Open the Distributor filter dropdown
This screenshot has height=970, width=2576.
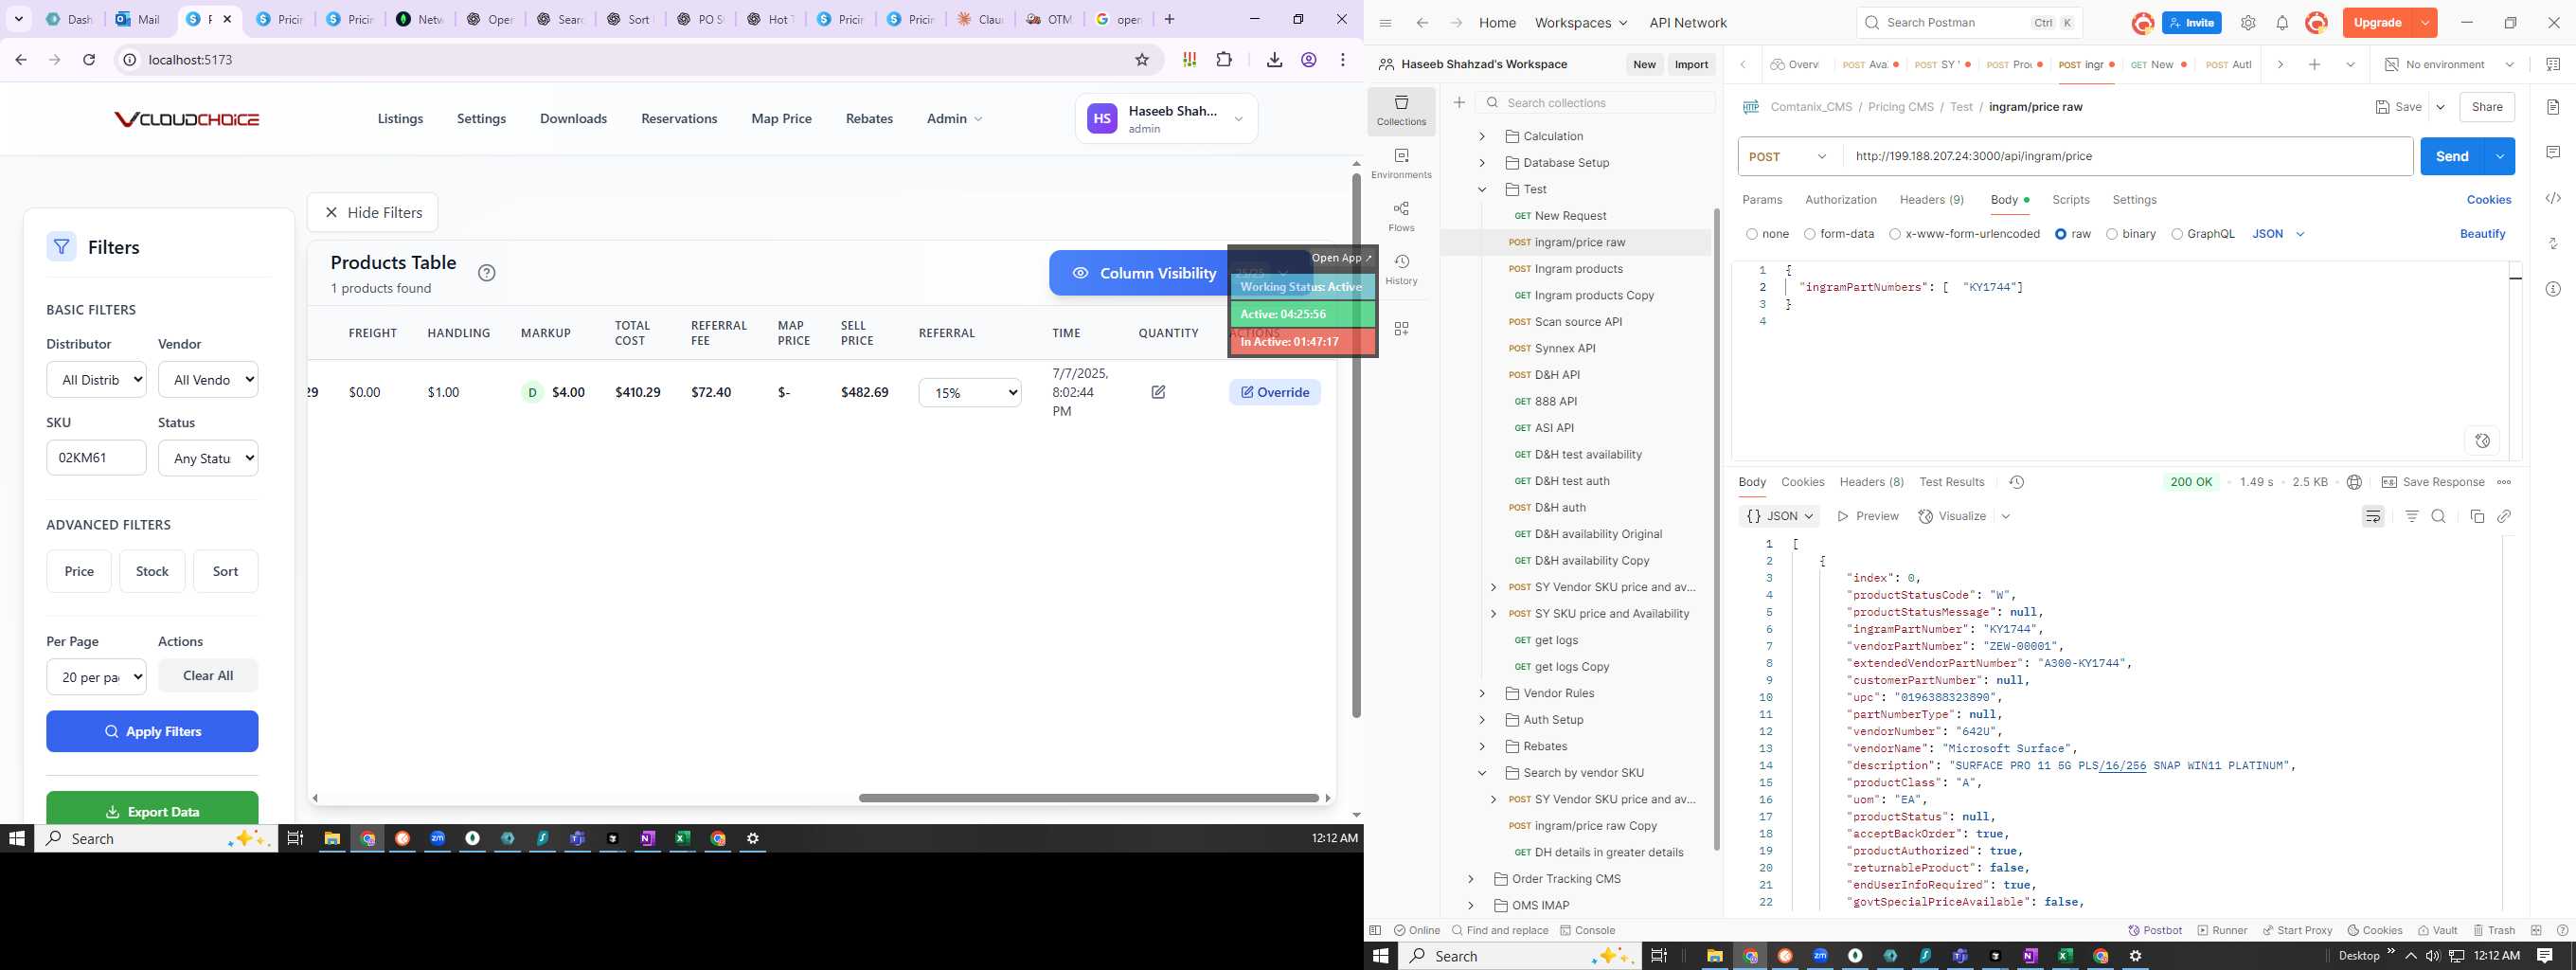click(x=97, y=379)
